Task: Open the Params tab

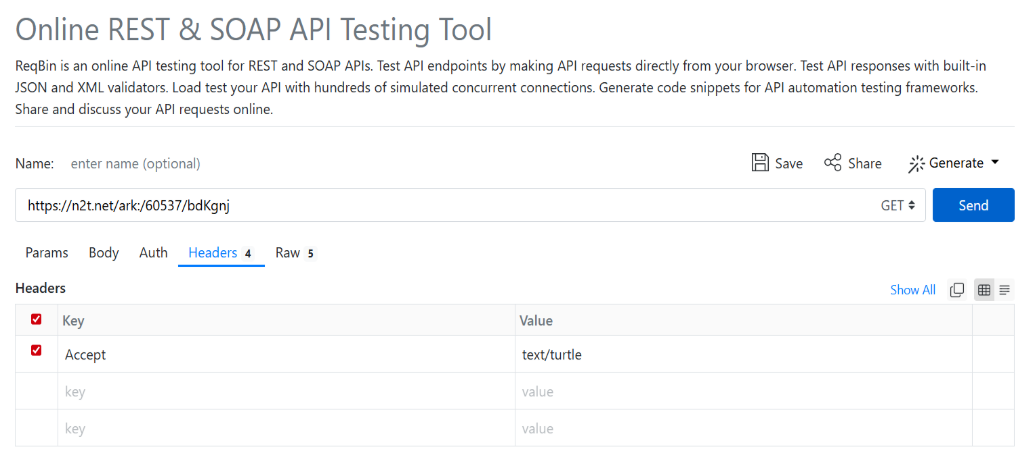Action: (x=47, y=253)
